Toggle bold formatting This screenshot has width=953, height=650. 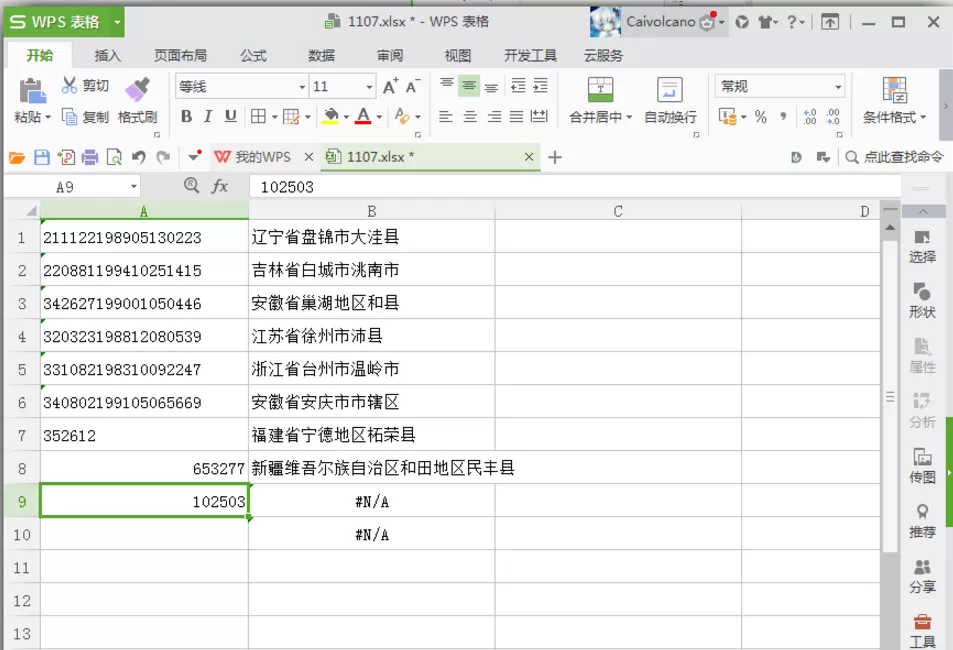(x=187, y=117)
